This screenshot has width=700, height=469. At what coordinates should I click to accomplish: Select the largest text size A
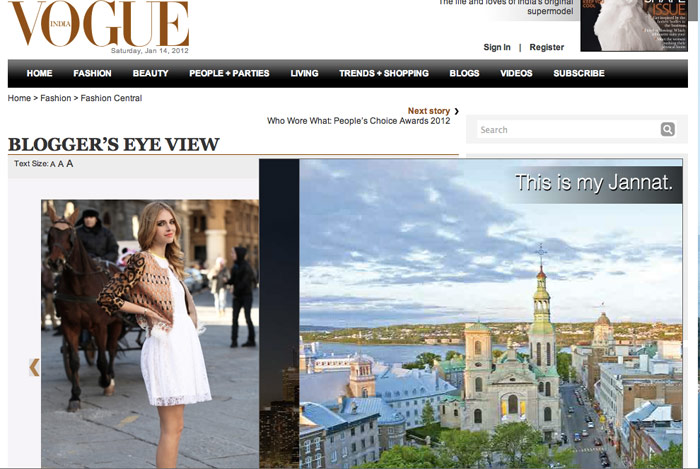[70, 163]
